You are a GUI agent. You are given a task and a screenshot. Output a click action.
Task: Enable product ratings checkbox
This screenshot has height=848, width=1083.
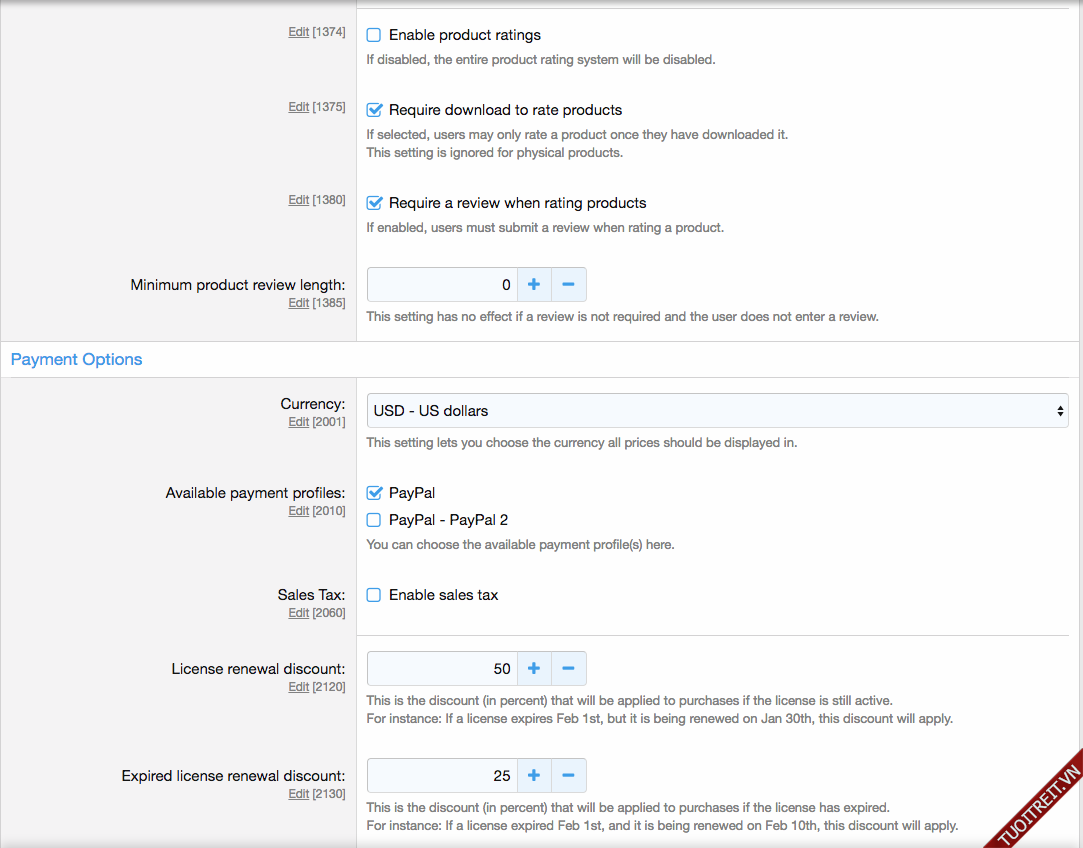(374, 35)
